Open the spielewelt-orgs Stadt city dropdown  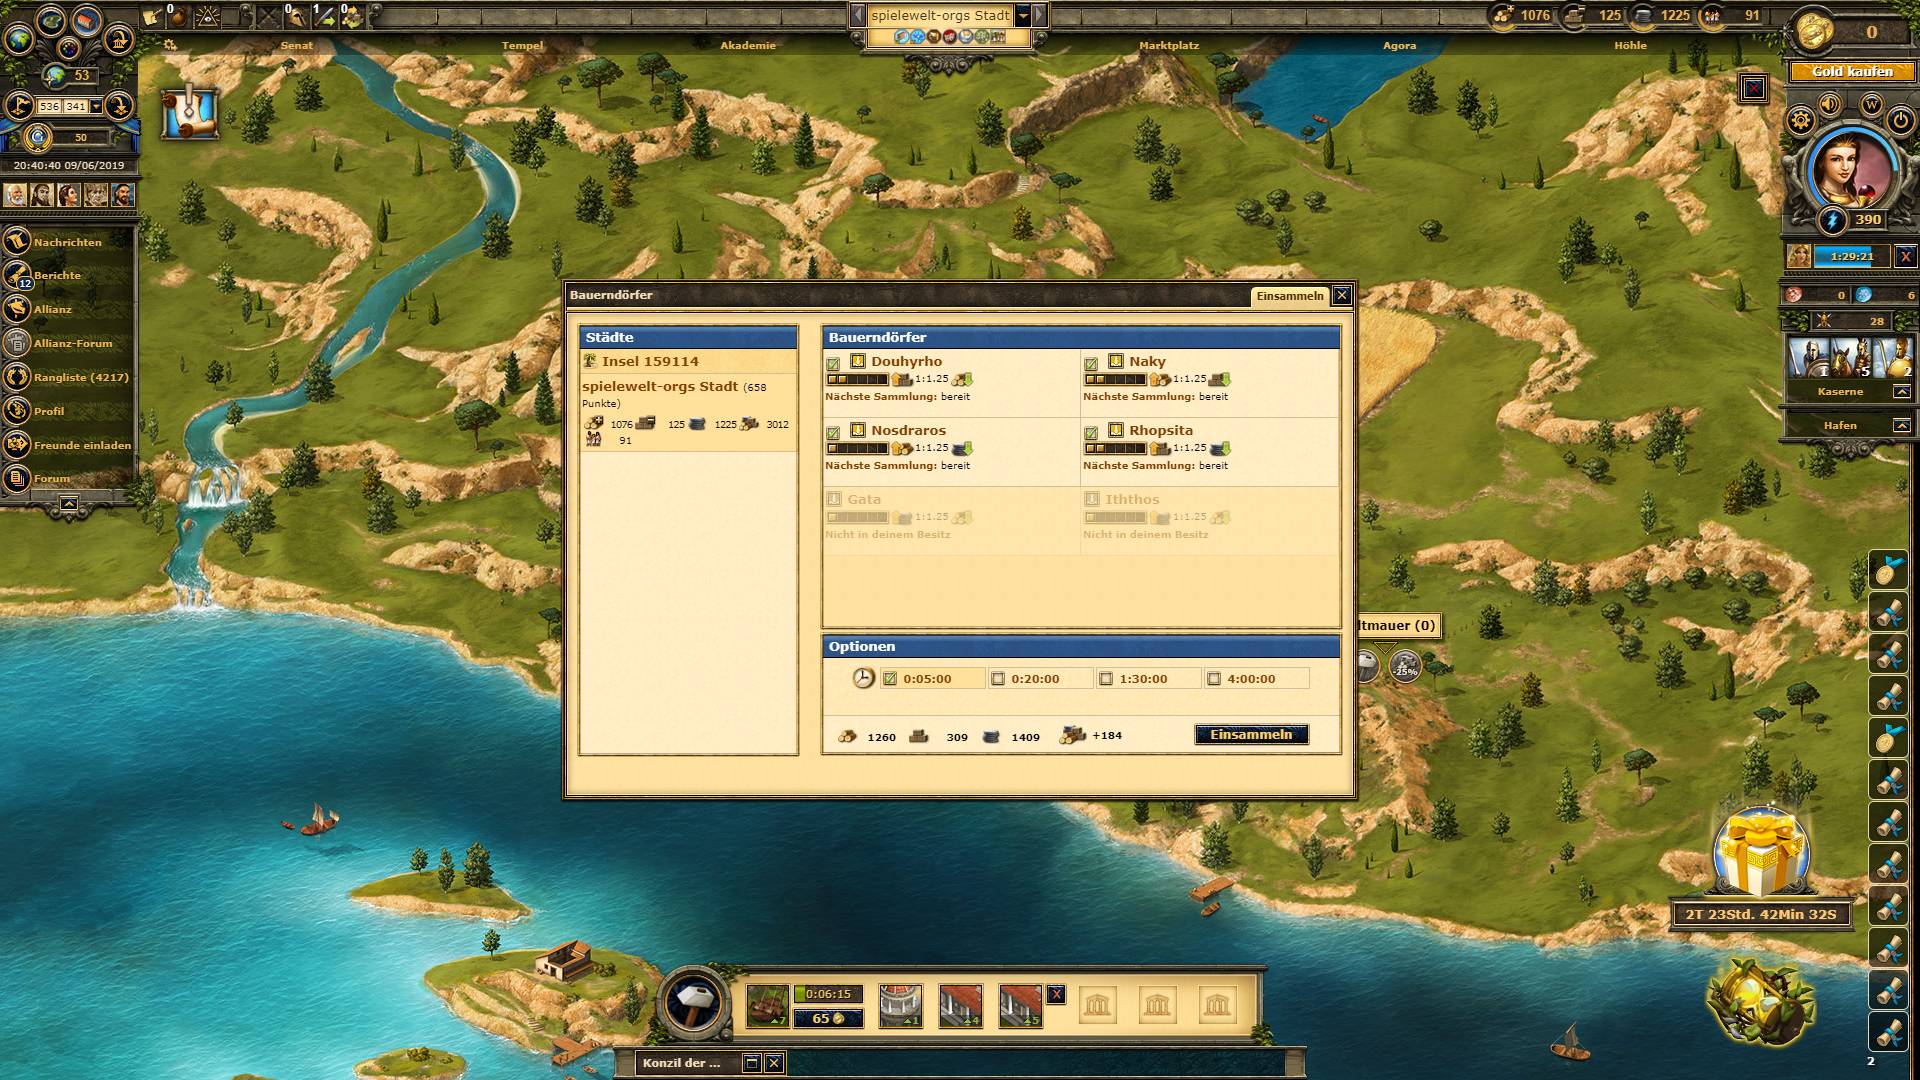click(1023, 15)
